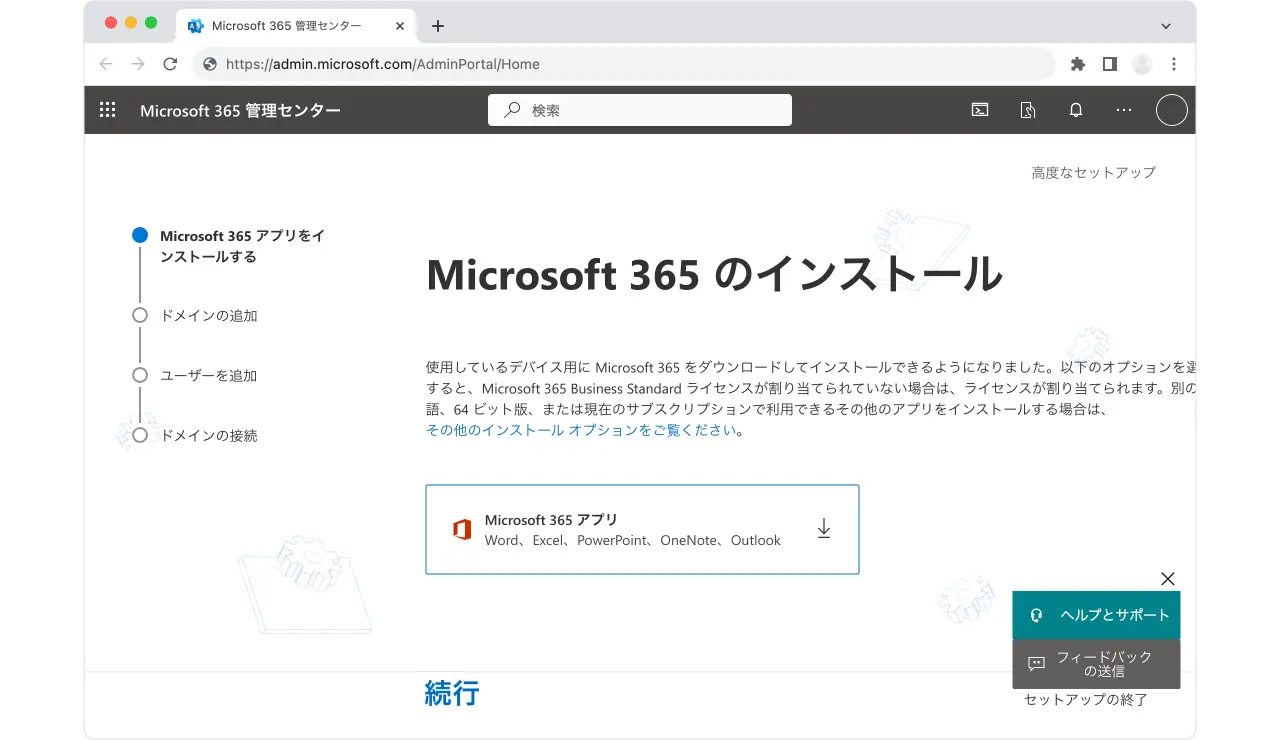Click the feedback speech bubble icon

1037,664
